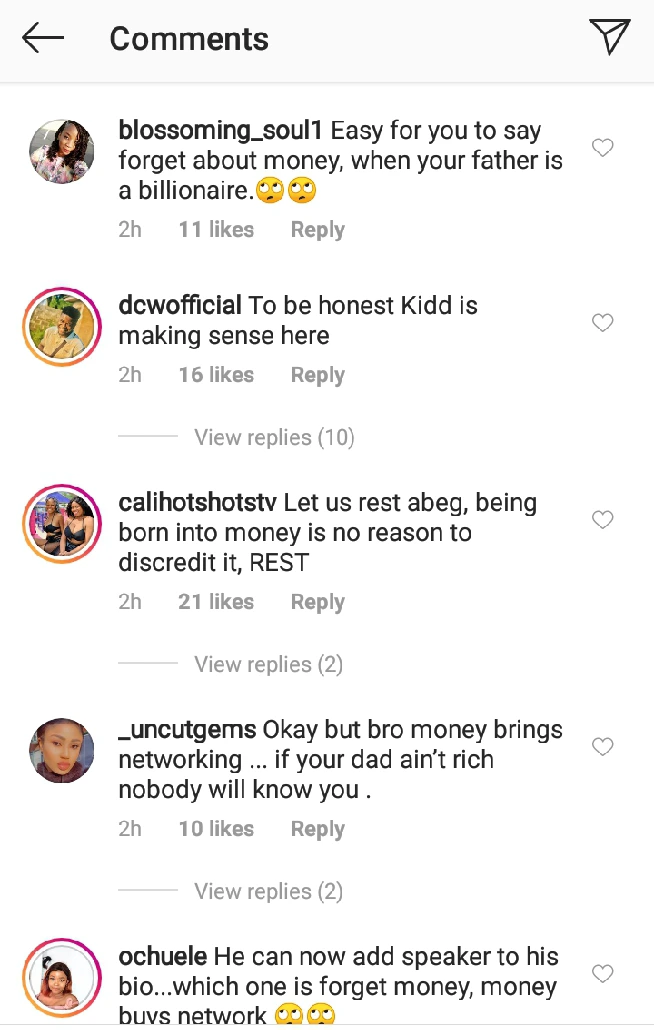This screenshot has height=1030, width=654.
Task: Open ochuele's story avatar
Action: (61, 977)
